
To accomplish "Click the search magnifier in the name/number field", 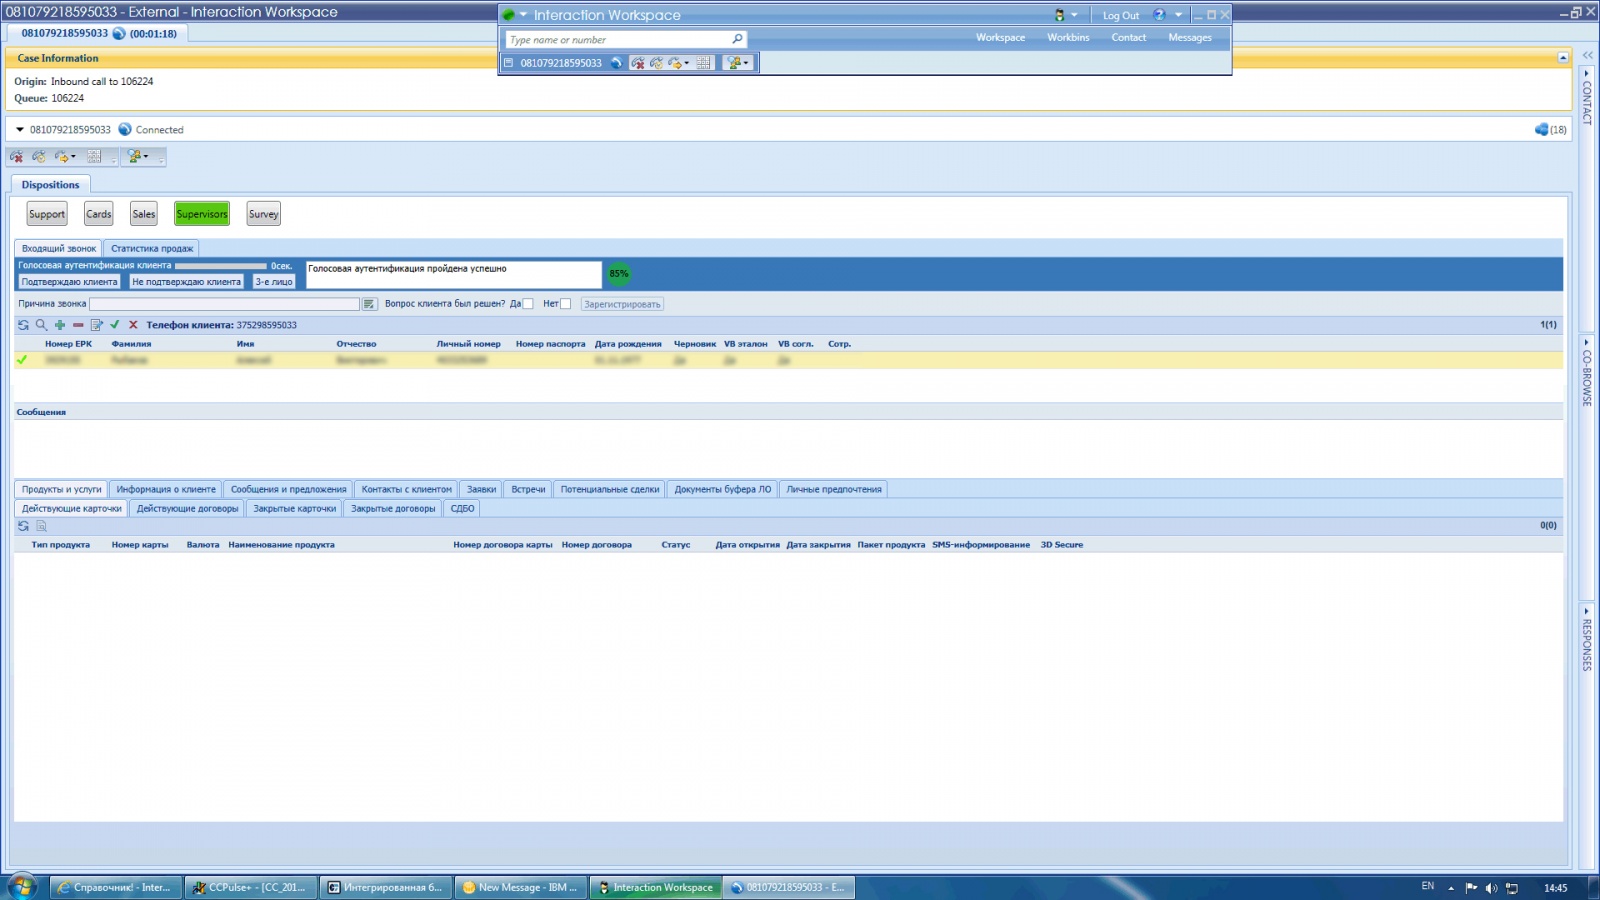I will [x=737, y=39].
